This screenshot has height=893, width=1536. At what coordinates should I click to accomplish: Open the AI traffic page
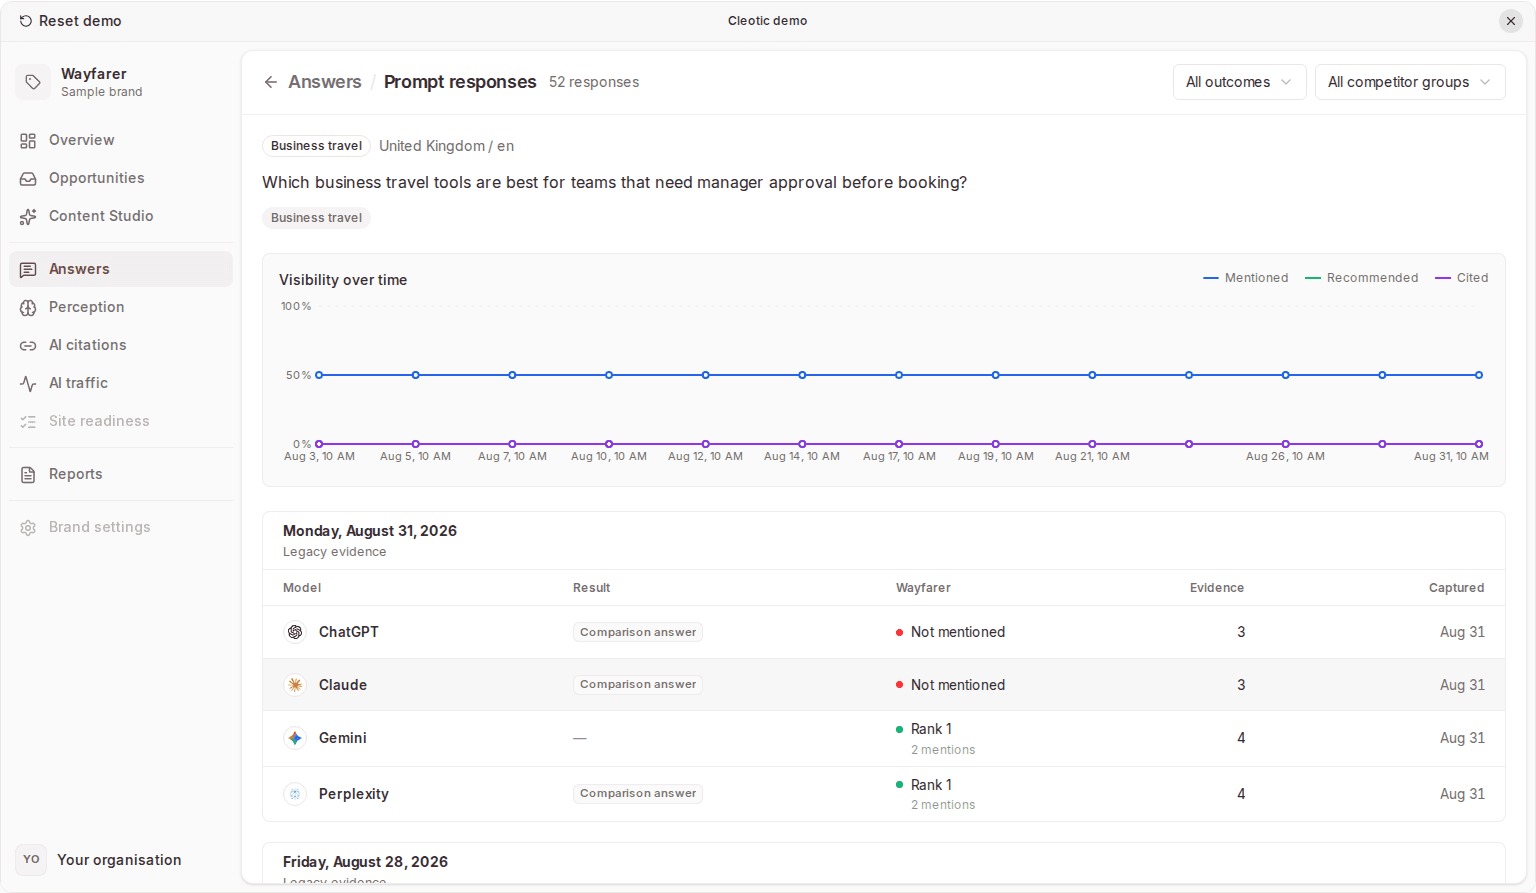[x=120, y=384]
